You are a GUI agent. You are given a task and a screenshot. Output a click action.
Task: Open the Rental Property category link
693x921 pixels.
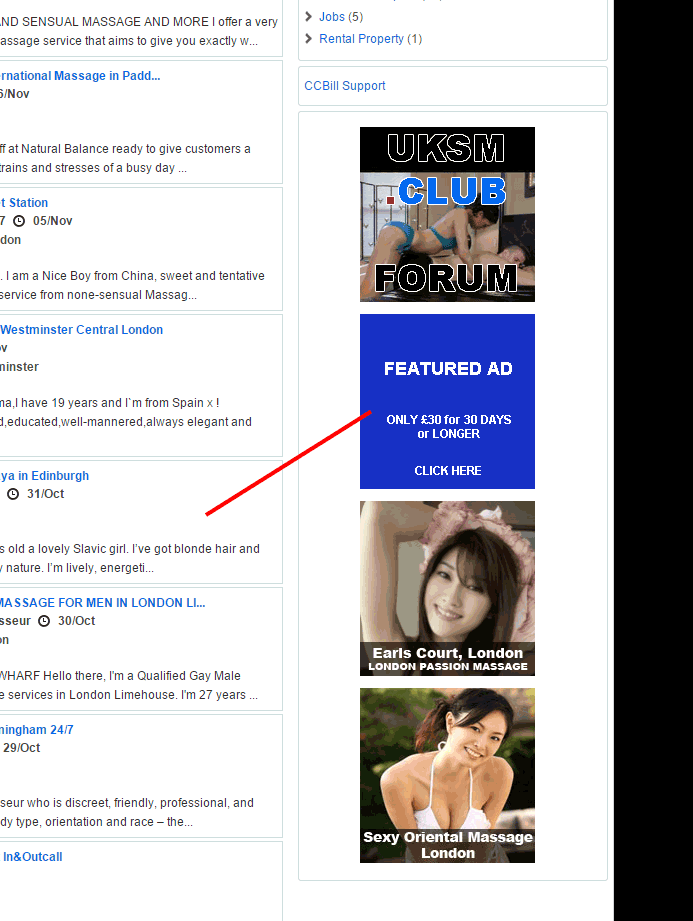tap(361, 39)
